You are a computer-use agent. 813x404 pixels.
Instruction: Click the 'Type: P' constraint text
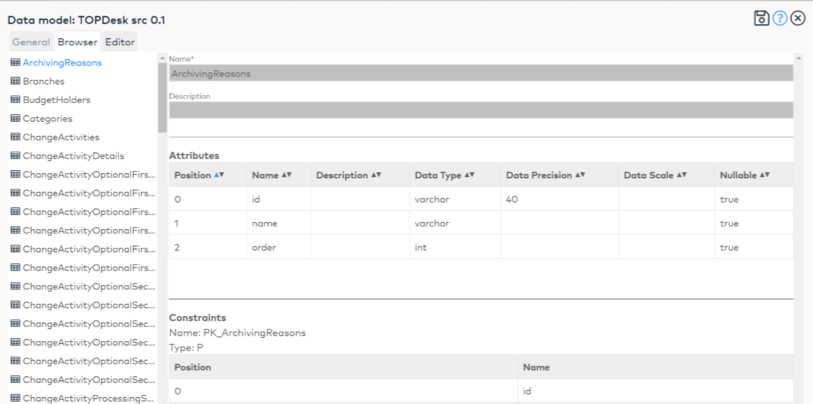tap(186, 348)
